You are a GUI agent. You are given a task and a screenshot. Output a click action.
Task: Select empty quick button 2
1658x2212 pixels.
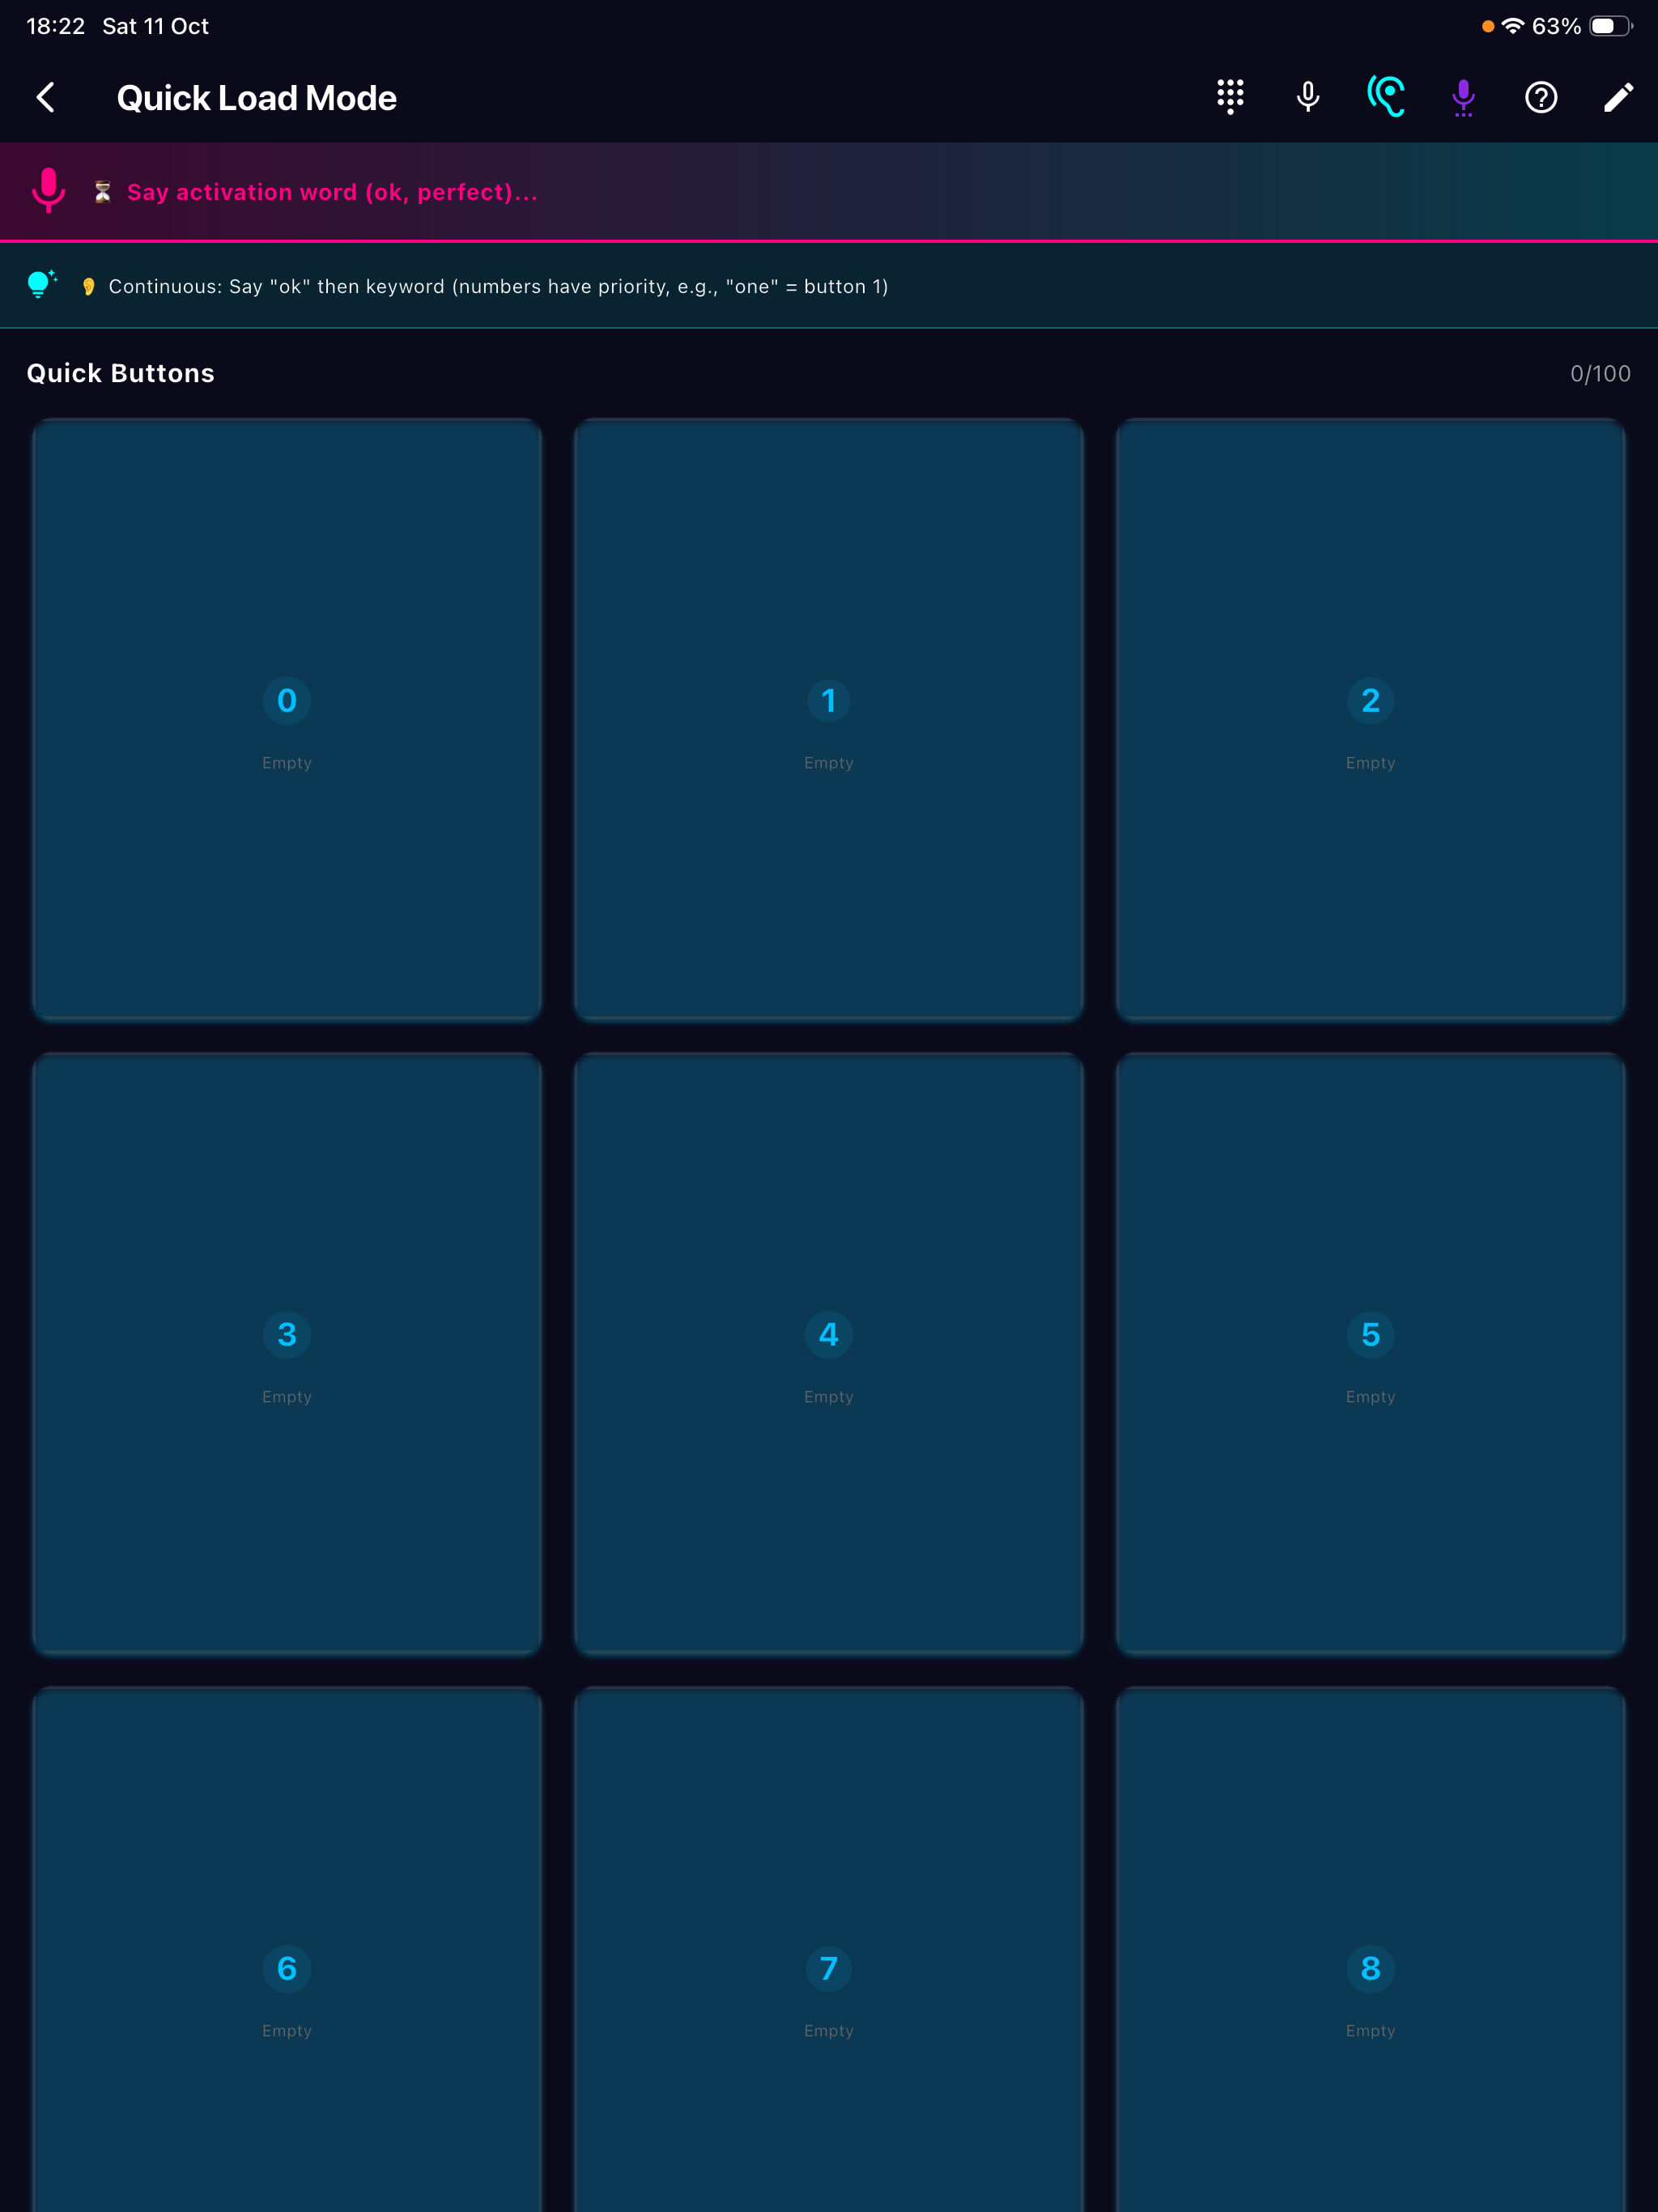(x=1370, y=719)
